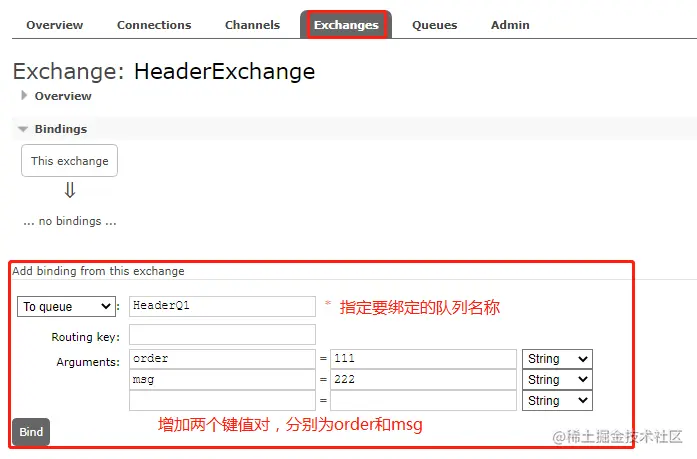Click the argument key field with 'order'

point(222,359)
